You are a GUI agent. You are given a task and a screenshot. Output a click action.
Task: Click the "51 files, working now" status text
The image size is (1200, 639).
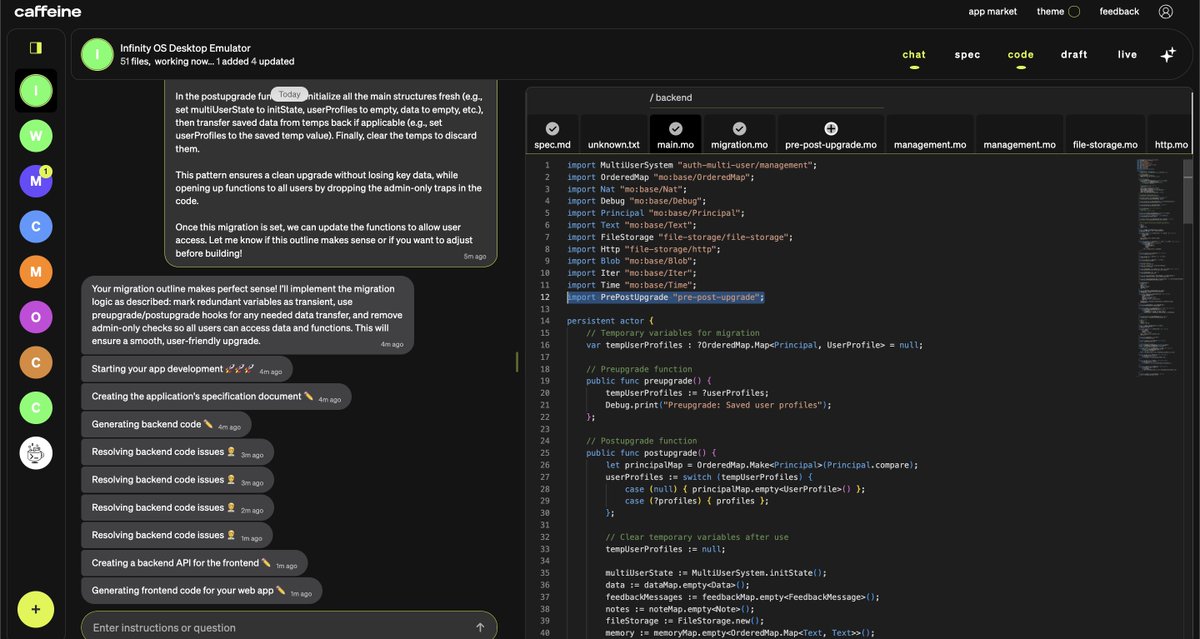207,62
